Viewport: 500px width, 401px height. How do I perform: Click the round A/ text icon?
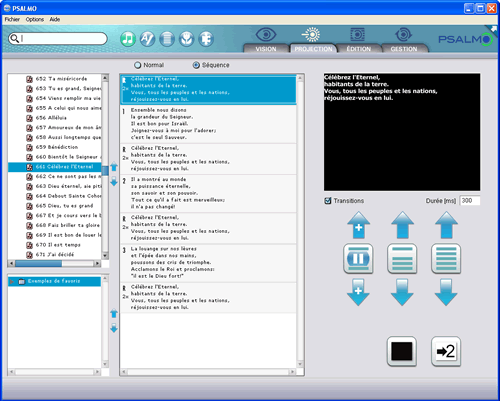click(147, 39)
